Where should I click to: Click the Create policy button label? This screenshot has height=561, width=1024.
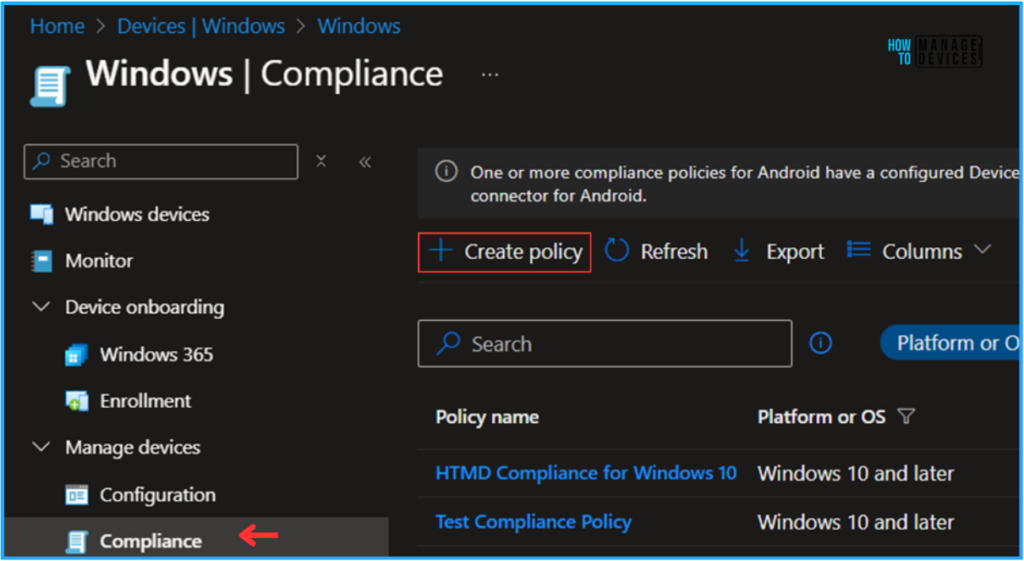tap(523, 251)
